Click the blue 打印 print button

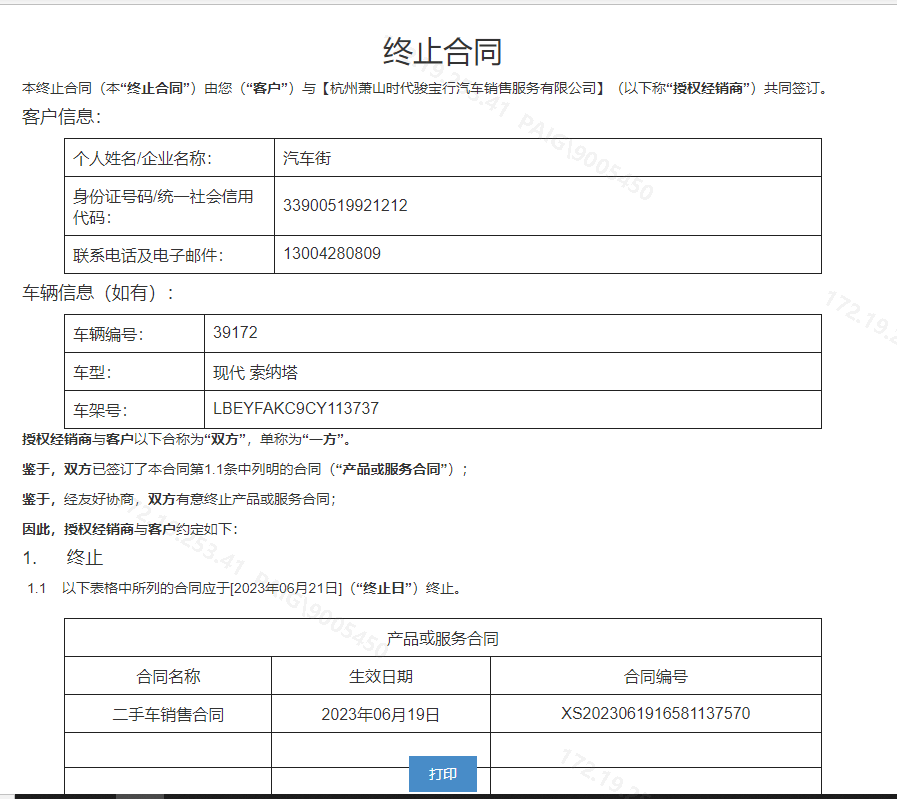[x=442, y=774]
